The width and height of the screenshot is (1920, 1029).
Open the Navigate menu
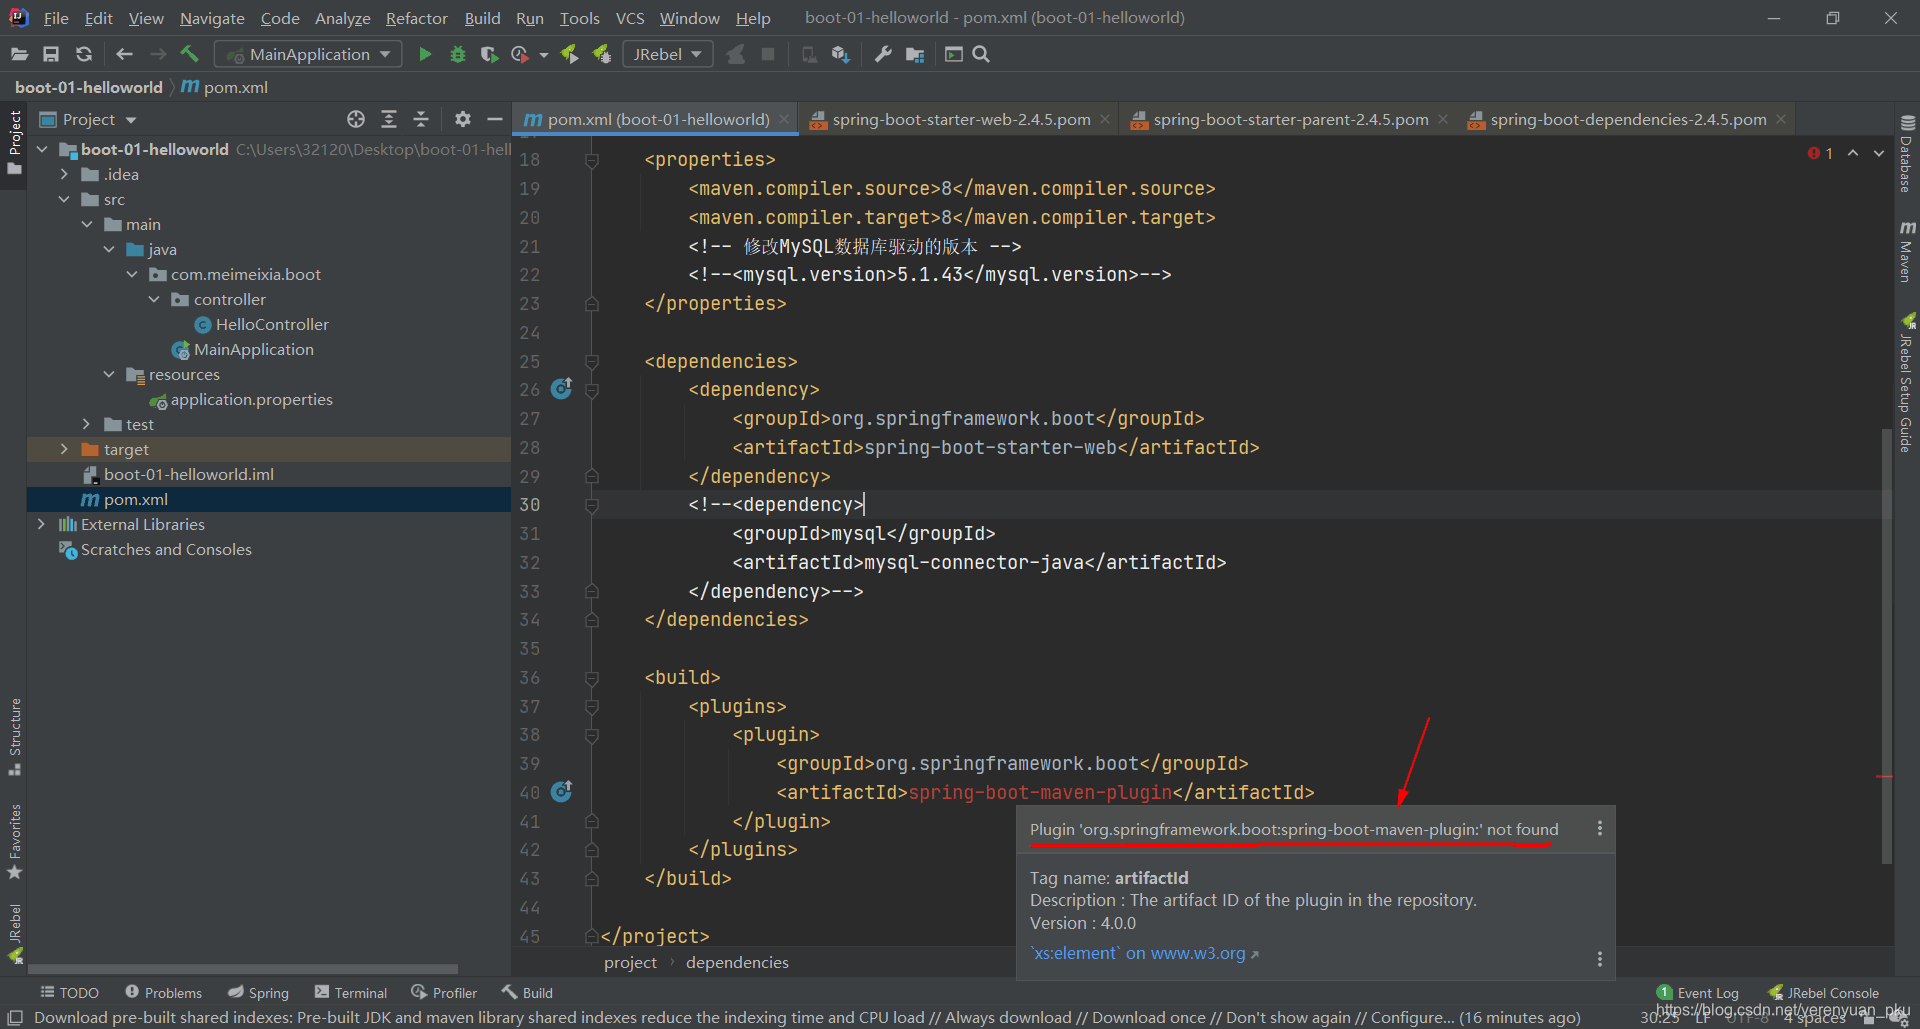pos(212,18)
